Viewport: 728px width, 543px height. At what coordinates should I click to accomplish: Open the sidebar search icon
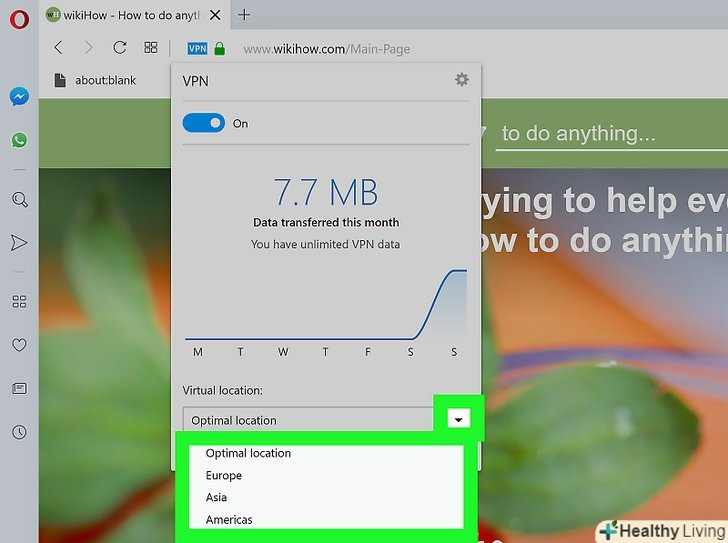click(x=20, y=200)
